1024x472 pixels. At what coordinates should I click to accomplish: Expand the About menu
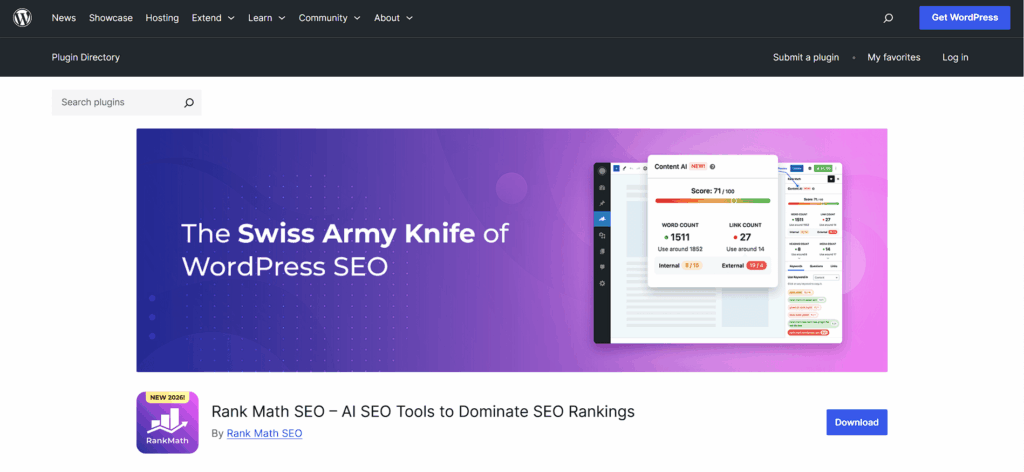coord(393,18)
